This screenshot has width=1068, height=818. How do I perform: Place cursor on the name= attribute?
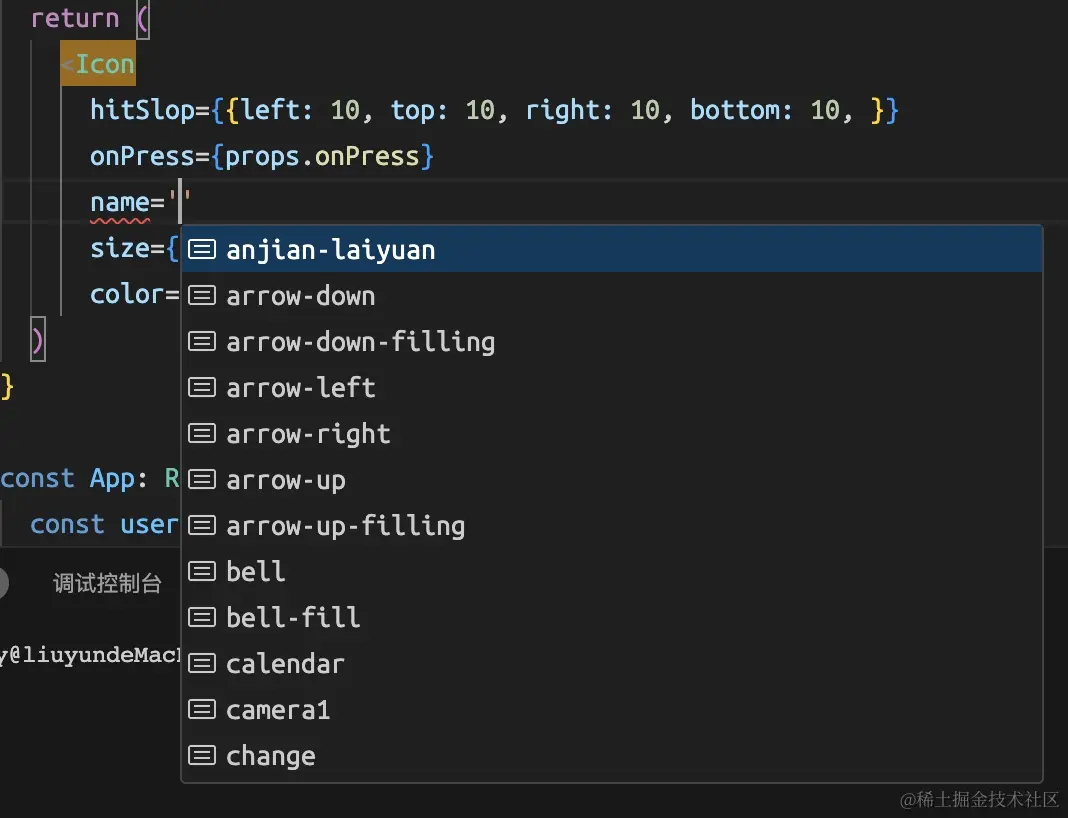tap(127, 203)
